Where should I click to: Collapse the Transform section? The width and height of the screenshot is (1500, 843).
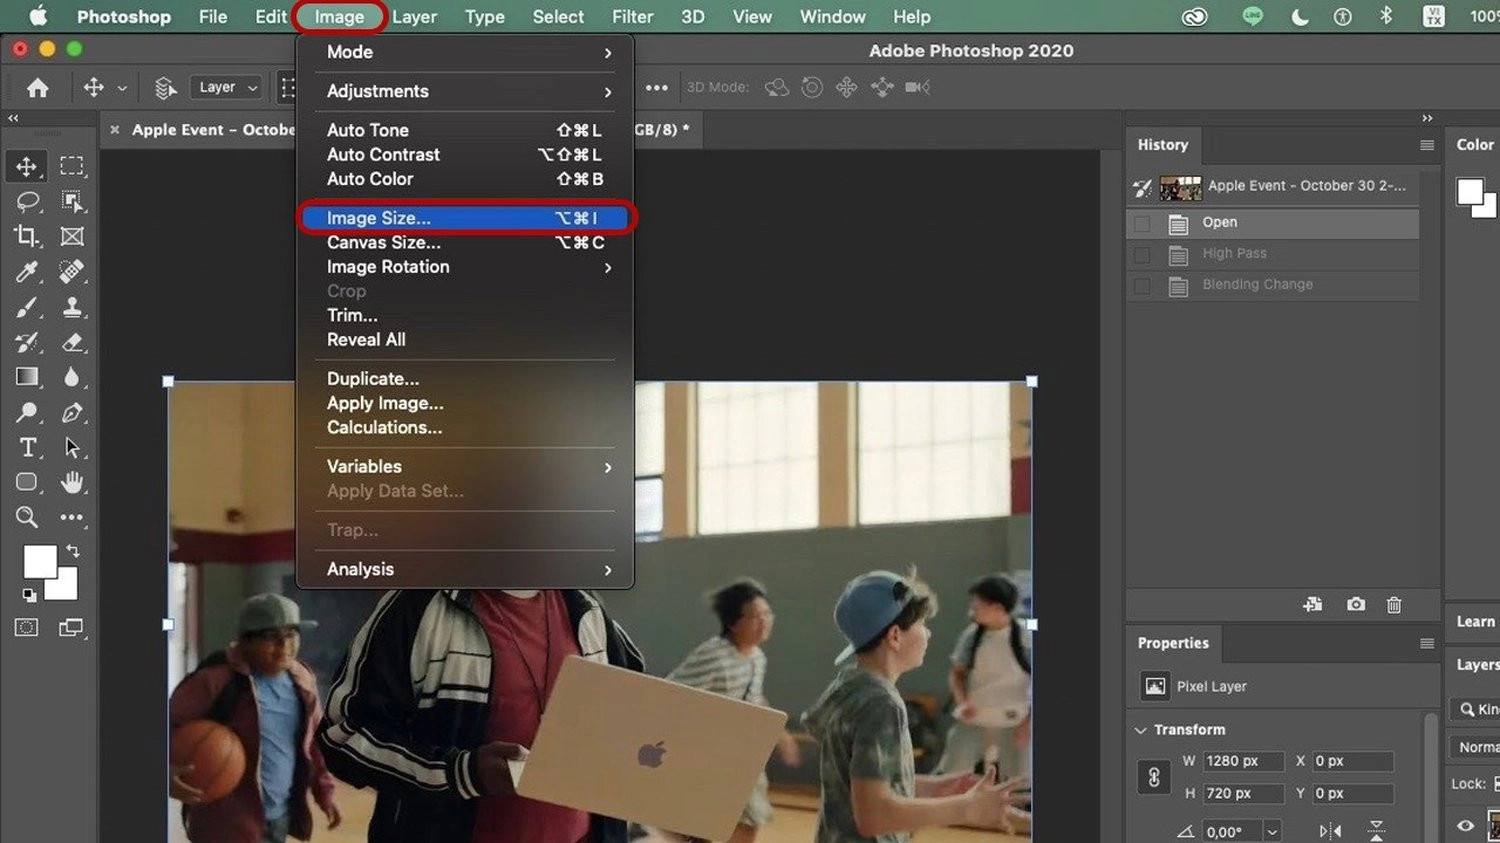click(1140, 730)
